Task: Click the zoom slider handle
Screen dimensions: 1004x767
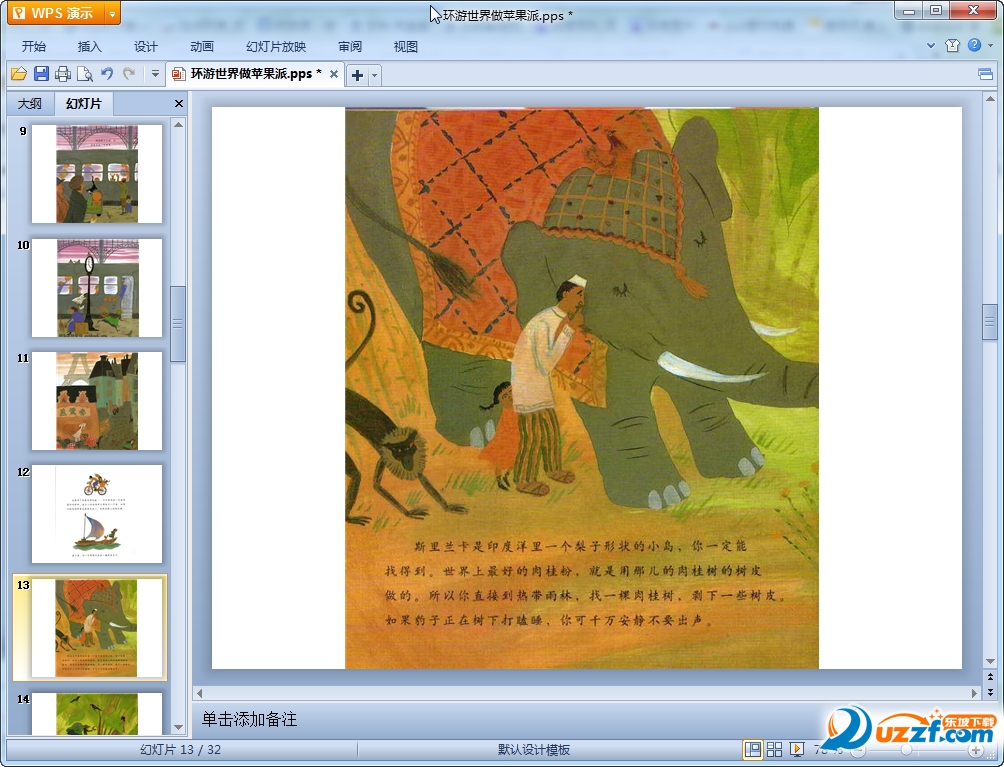Action: pos(906,750)
